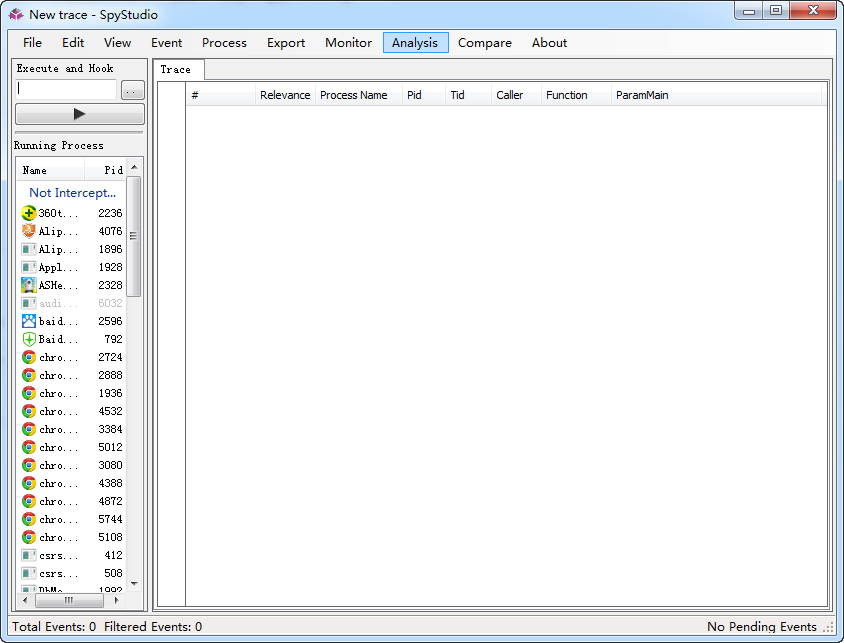The height and width of the screenshot is (643, 844).
Task: Click the 'Total Events: 0' status text
Action: pos(54,627)
